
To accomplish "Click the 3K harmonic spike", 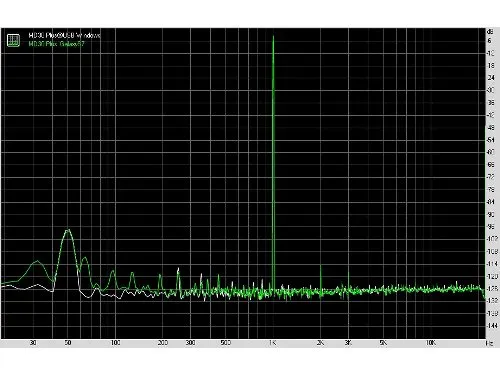I will point(349,274).
